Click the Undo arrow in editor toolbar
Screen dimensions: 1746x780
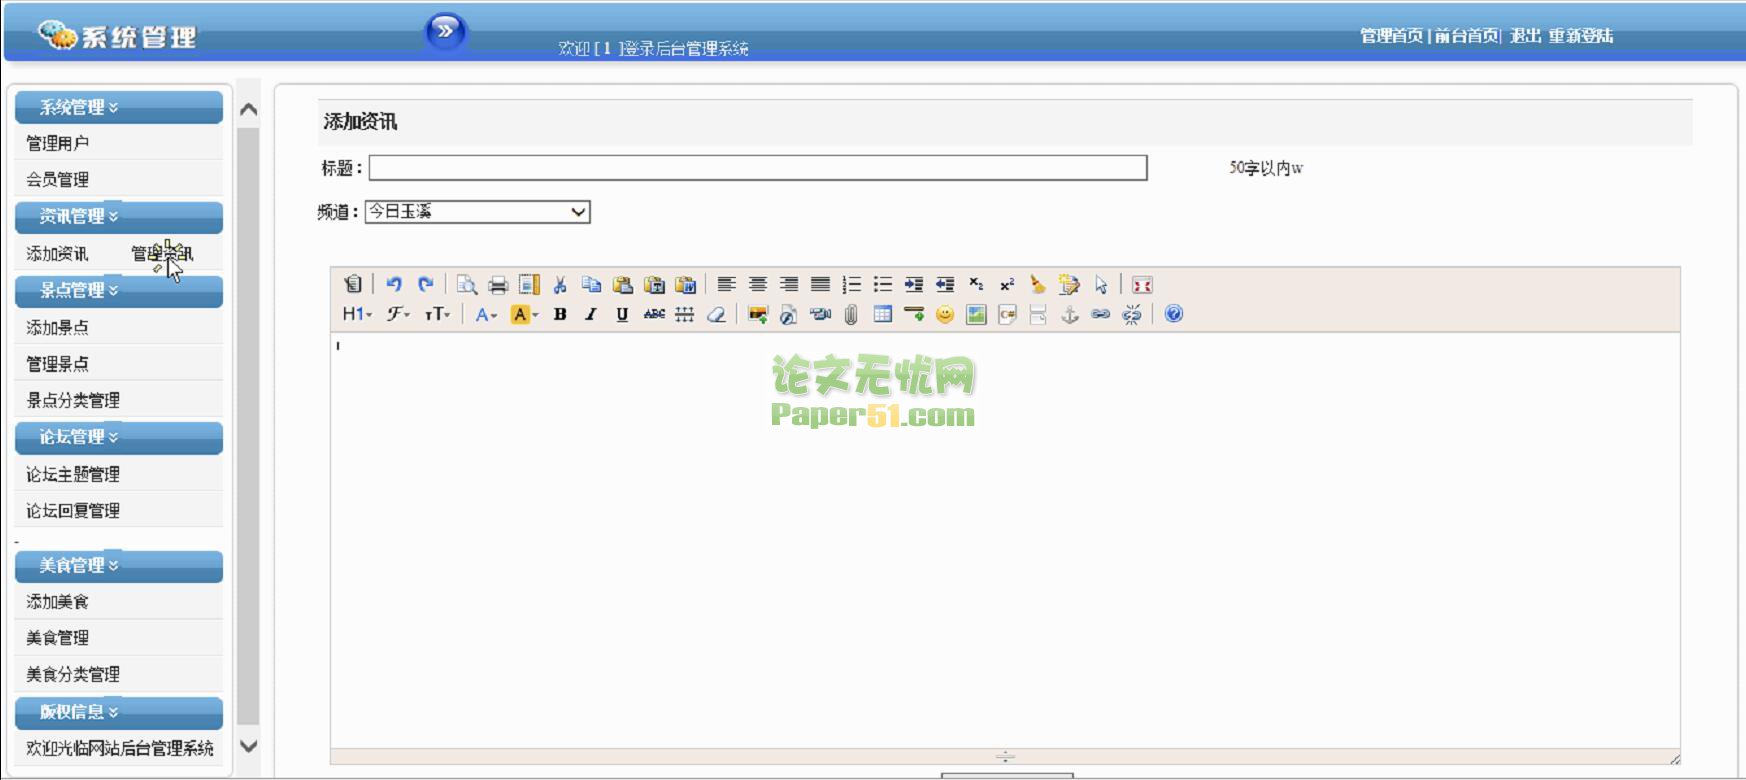394,284
